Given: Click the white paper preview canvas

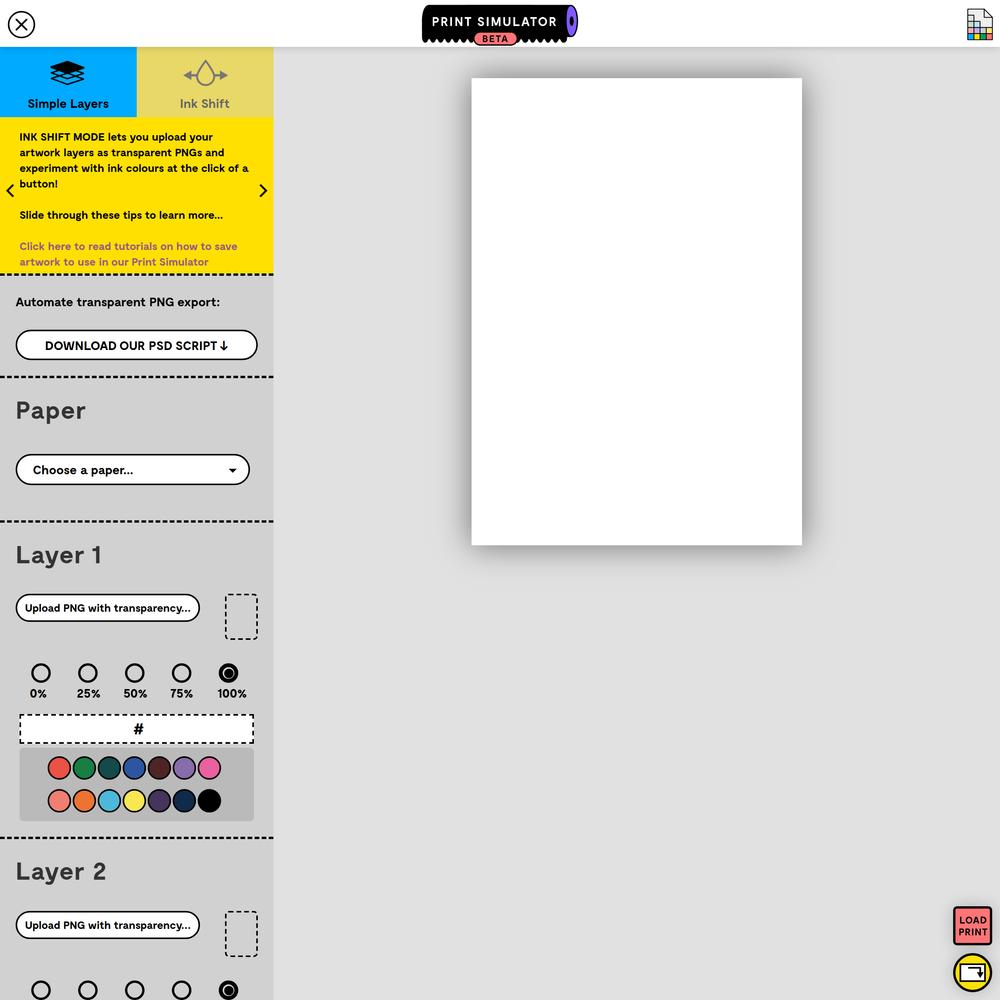Looking at the screenshot, I should pyautogui.click(x=636, y=311).
